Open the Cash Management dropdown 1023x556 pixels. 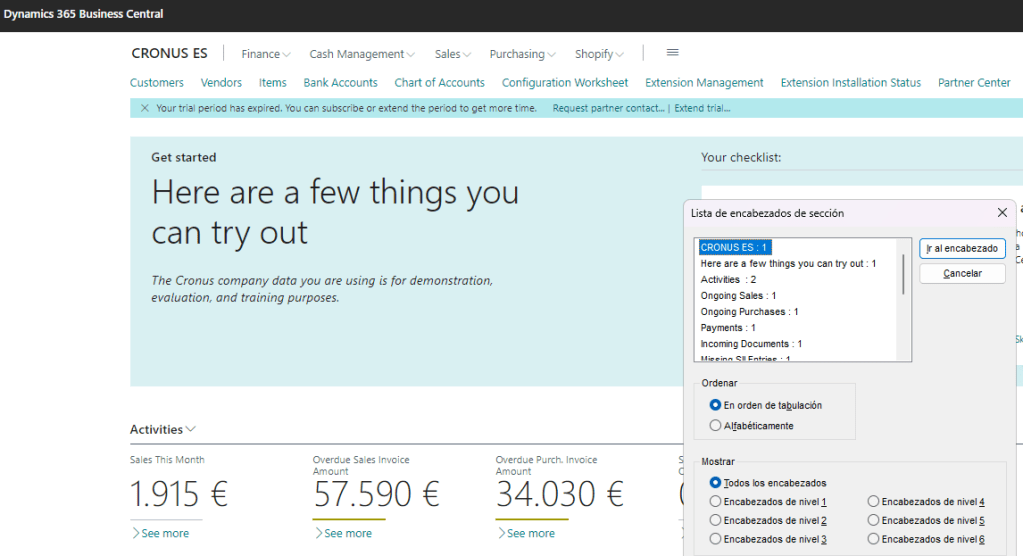pyautogui.click(x=361, y=54)
